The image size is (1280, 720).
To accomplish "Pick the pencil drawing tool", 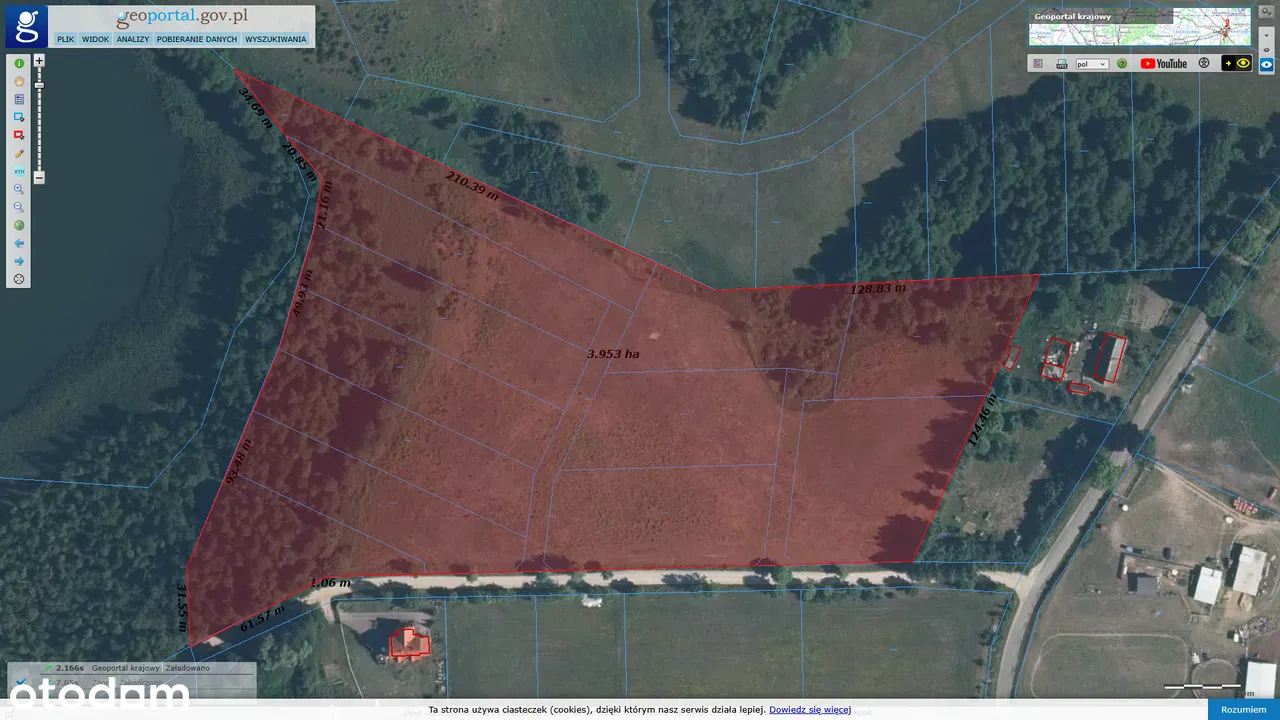I will (x=19, y=154).
